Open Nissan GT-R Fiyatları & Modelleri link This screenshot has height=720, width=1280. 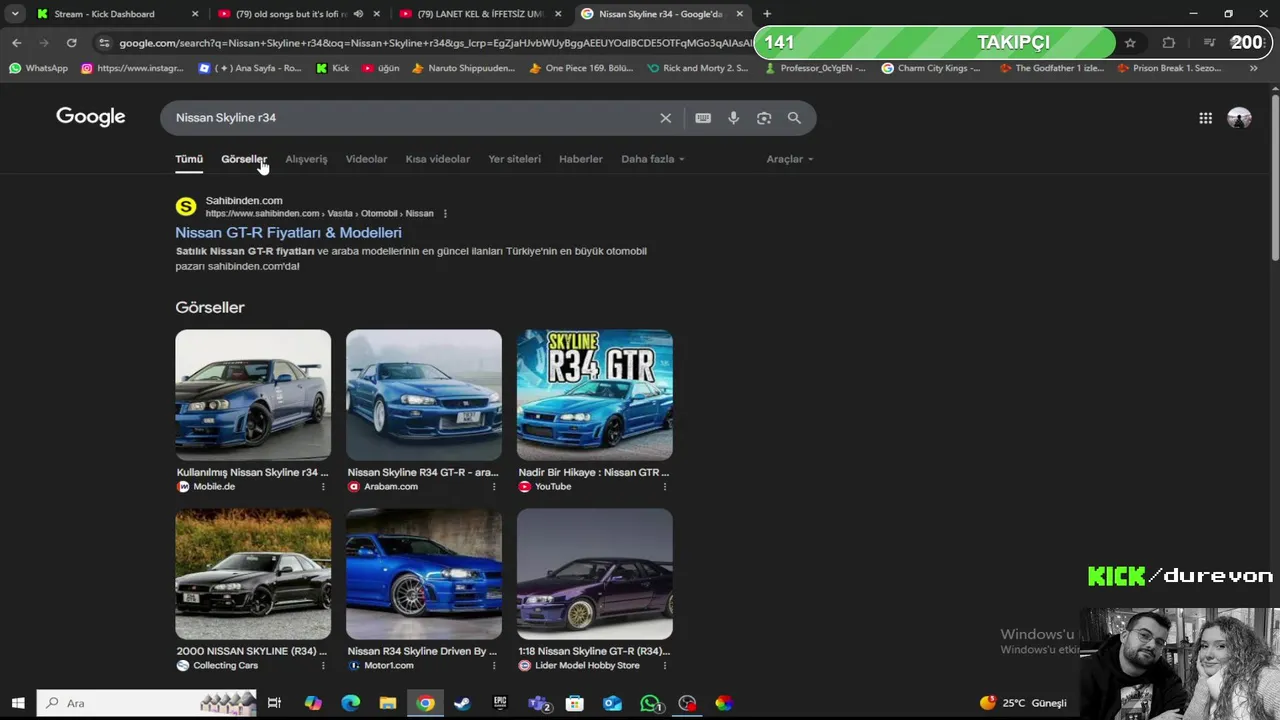pos(288,232)
